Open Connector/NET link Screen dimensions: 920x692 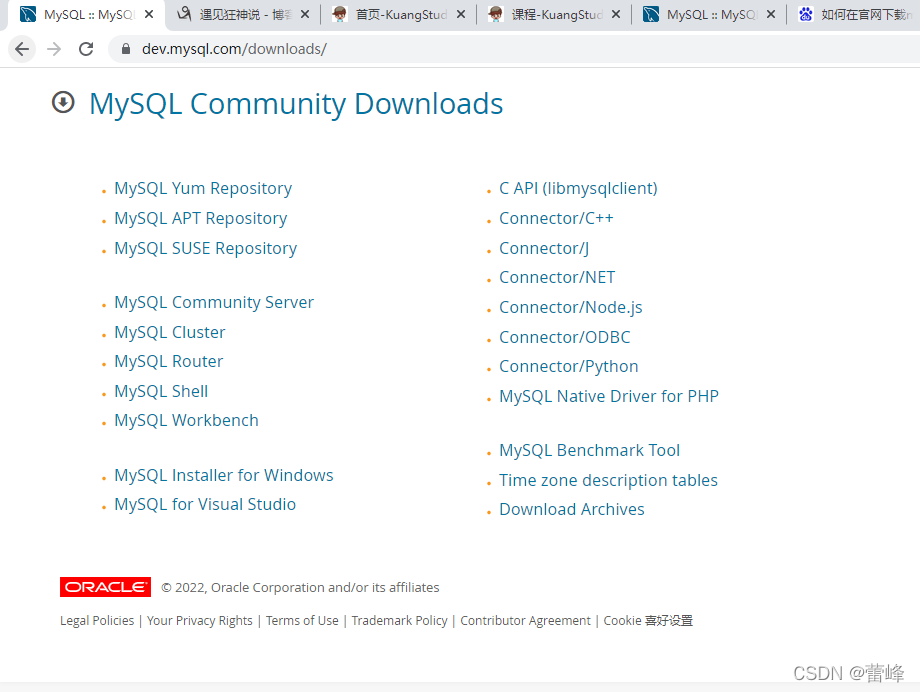(557, 277)
